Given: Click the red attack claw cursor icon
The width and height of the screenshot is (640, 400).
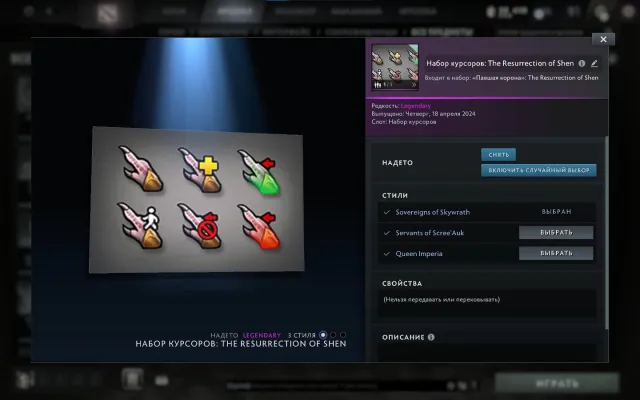Looking at the screenshot, I should (259, 227).
